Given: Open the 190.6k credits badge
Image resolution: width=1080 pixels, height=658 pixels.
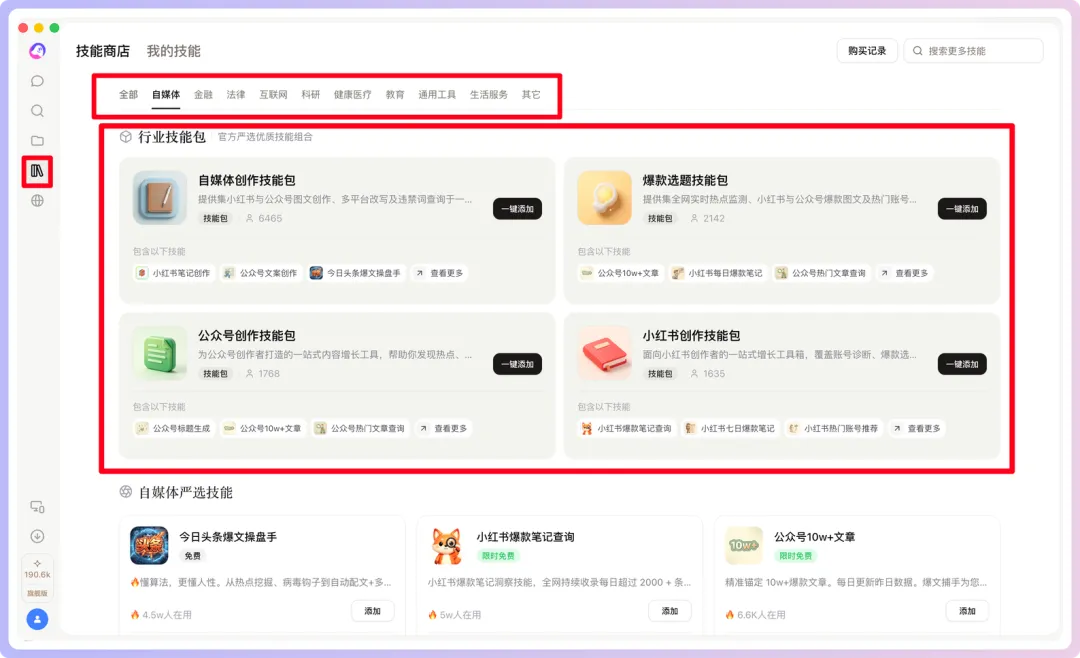Looking at the screenshot, I should coord(37,577).
